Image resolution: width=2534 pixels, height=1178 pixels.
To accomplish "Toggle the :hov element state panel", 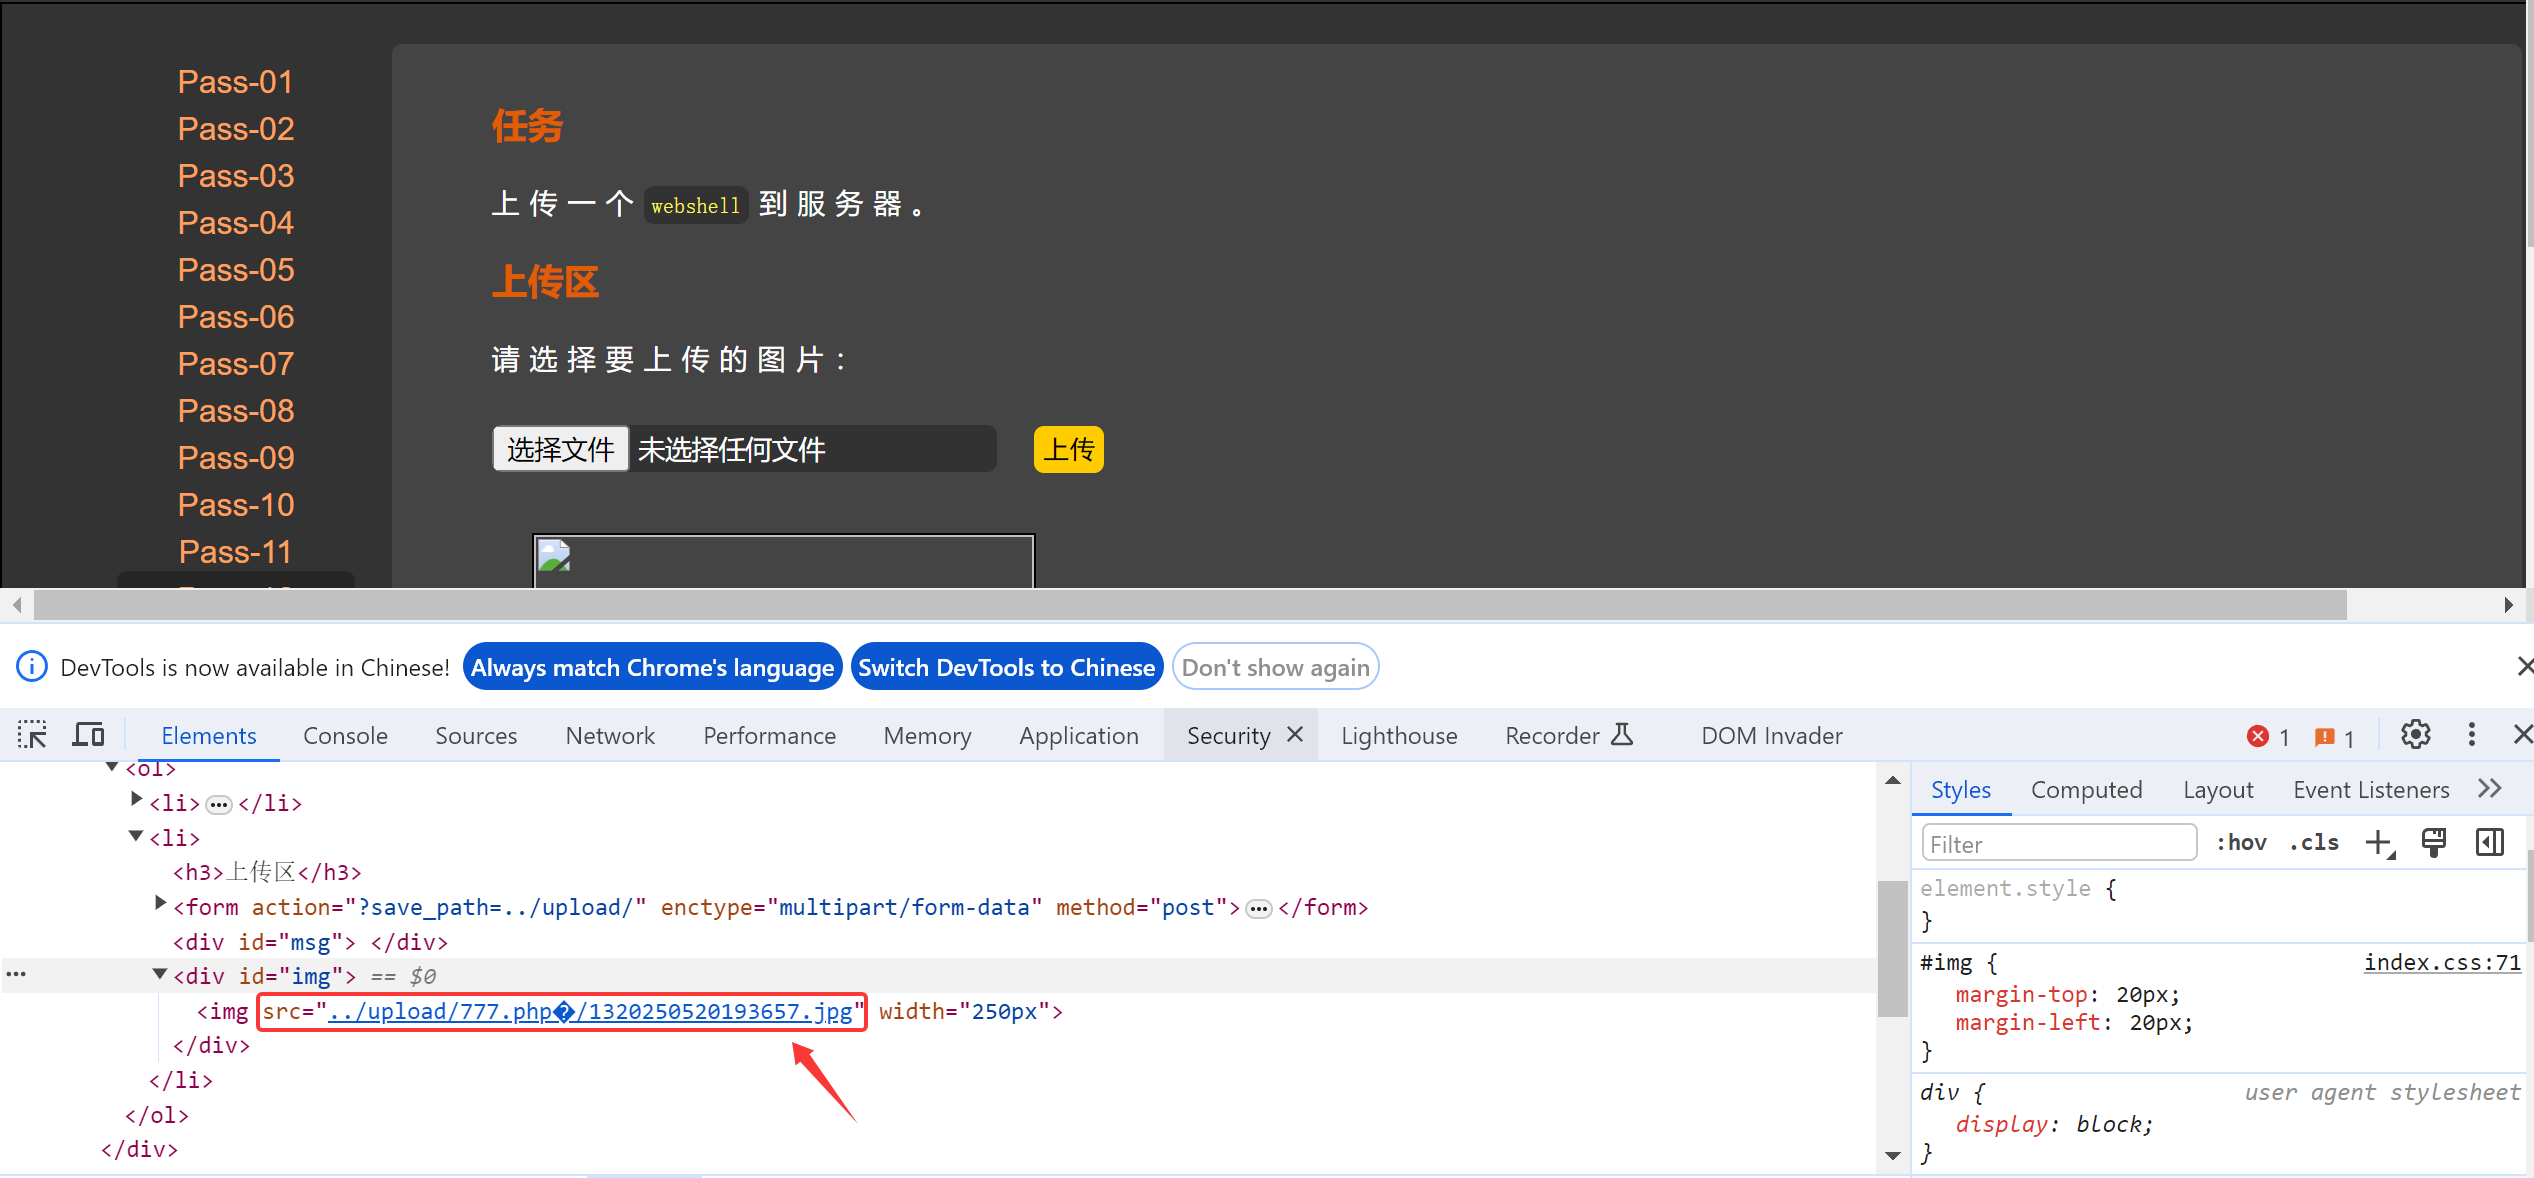I will 2241,843.
